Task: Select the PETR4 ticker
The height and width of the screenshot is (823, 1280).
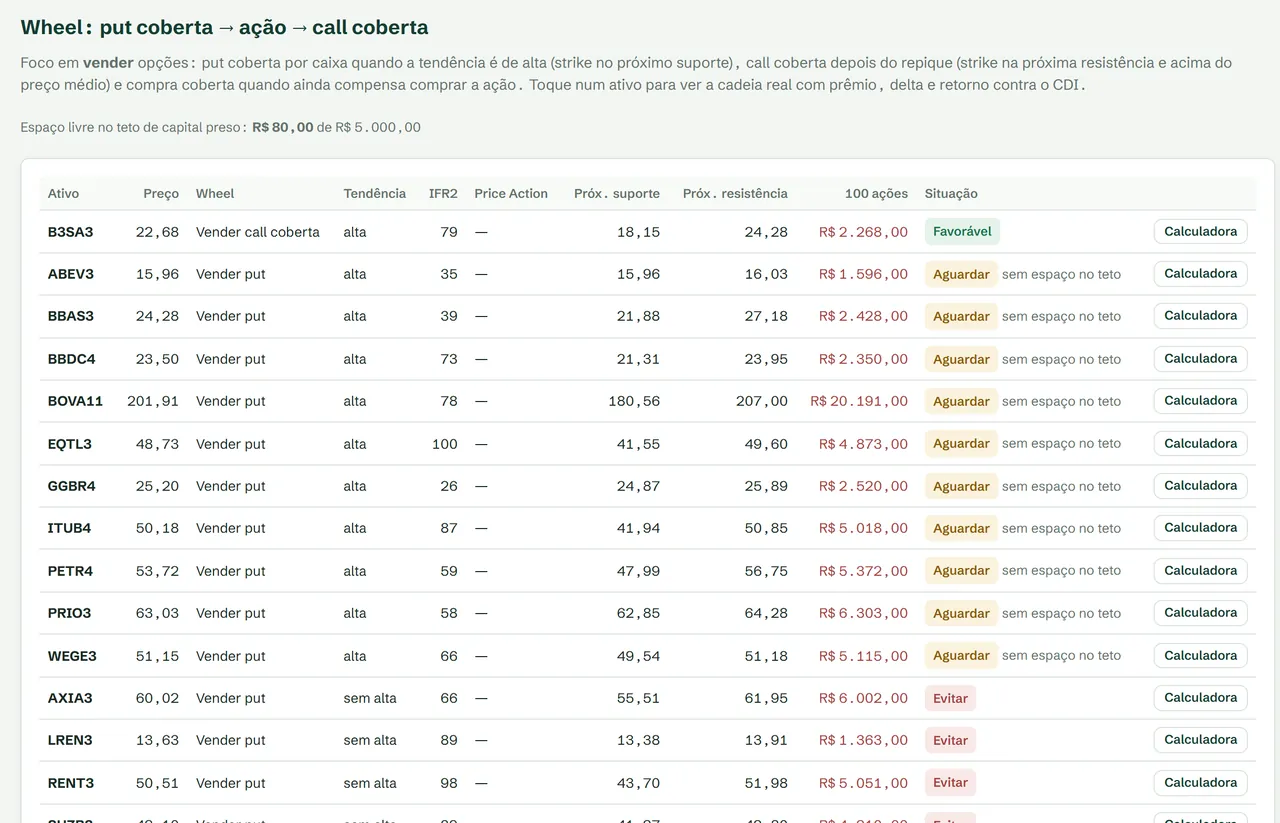Action: pyautogui.click(x=70, y=571)
